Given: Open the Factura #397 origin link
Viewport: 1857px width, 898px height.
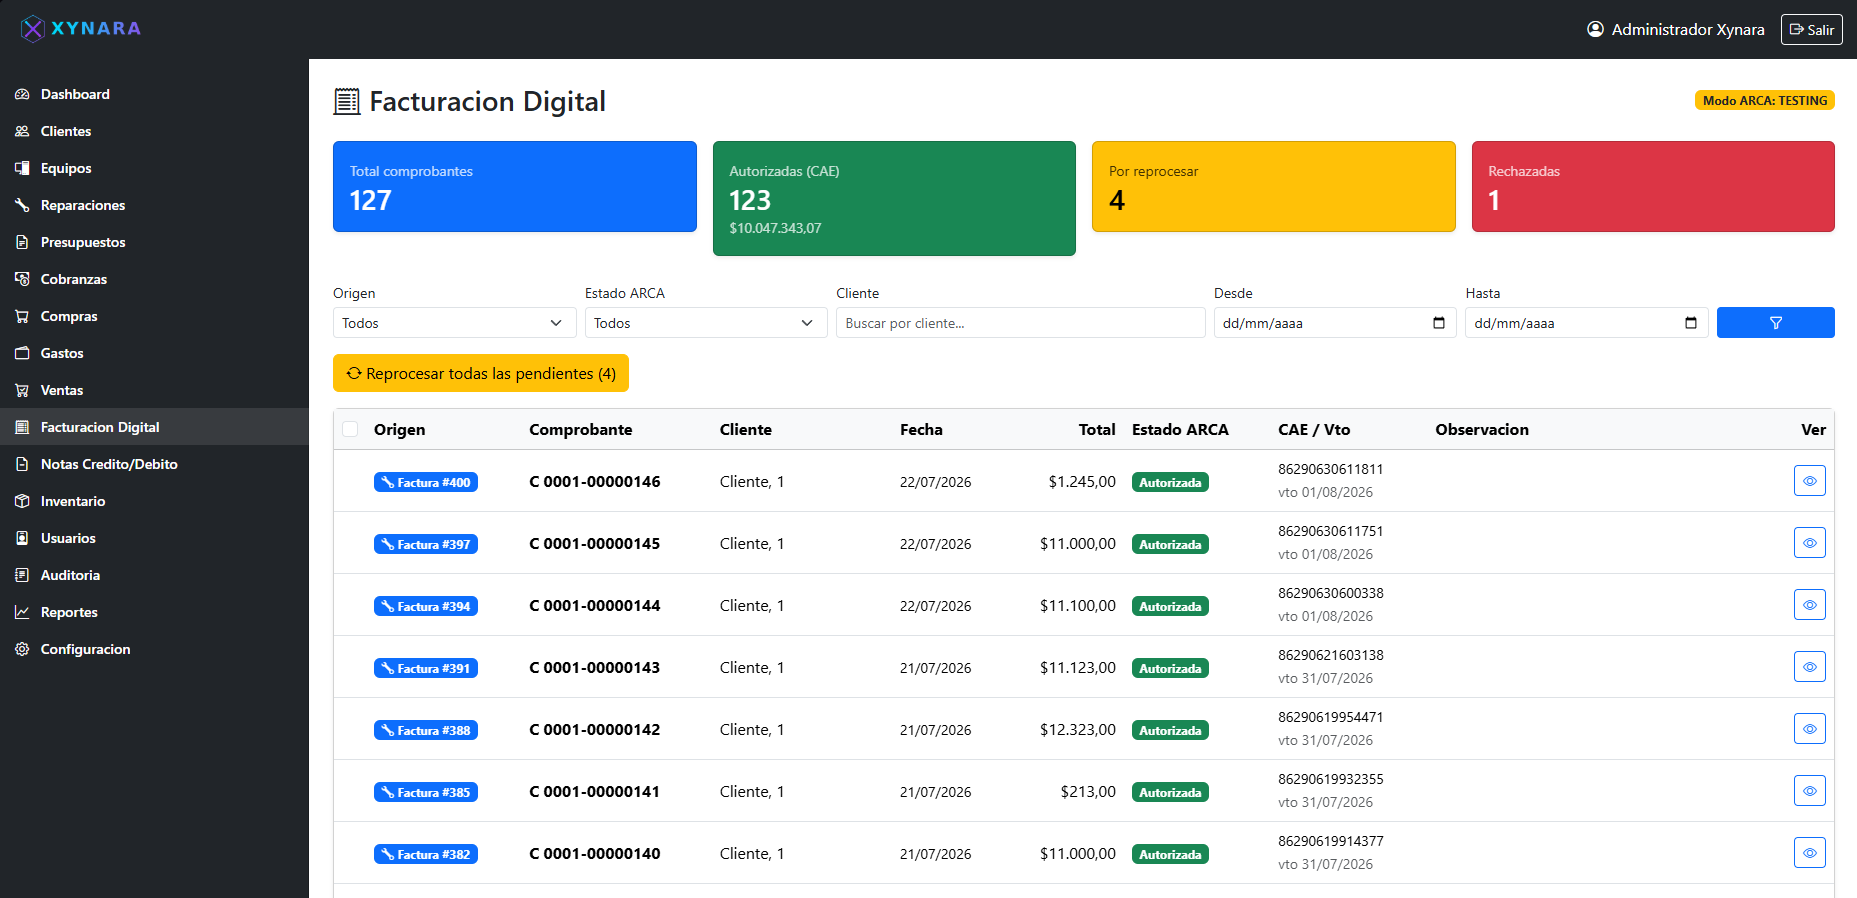Looking at the screenshot, I should coord(426,544).
